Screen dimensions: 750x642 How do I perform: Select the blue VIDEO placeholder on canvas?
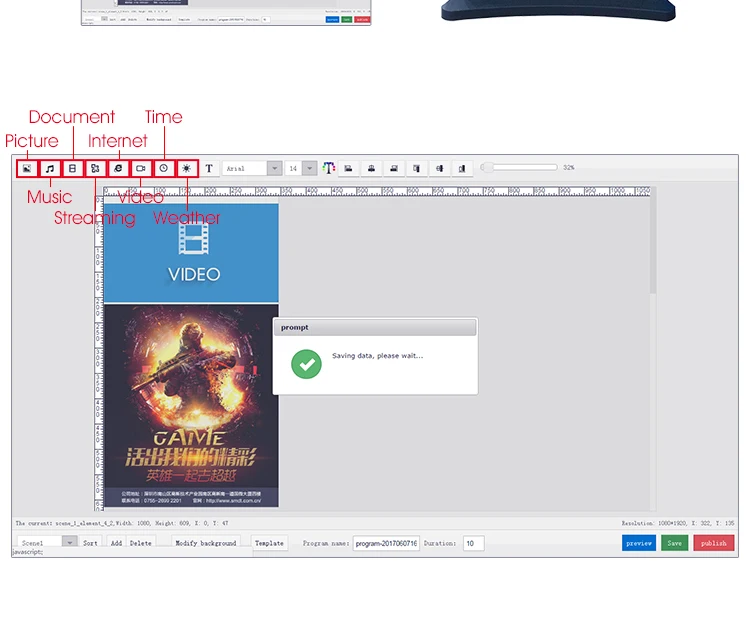pos(191,253)
